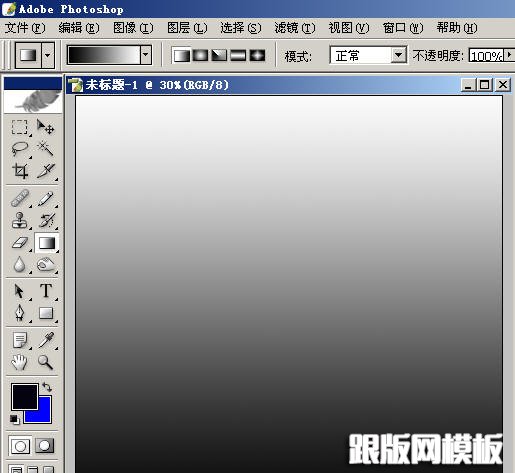The width and height of the screenshot is (515, 473).
Task: Select the Rectangular Marquee tool
Action: (x=19, y=127)
